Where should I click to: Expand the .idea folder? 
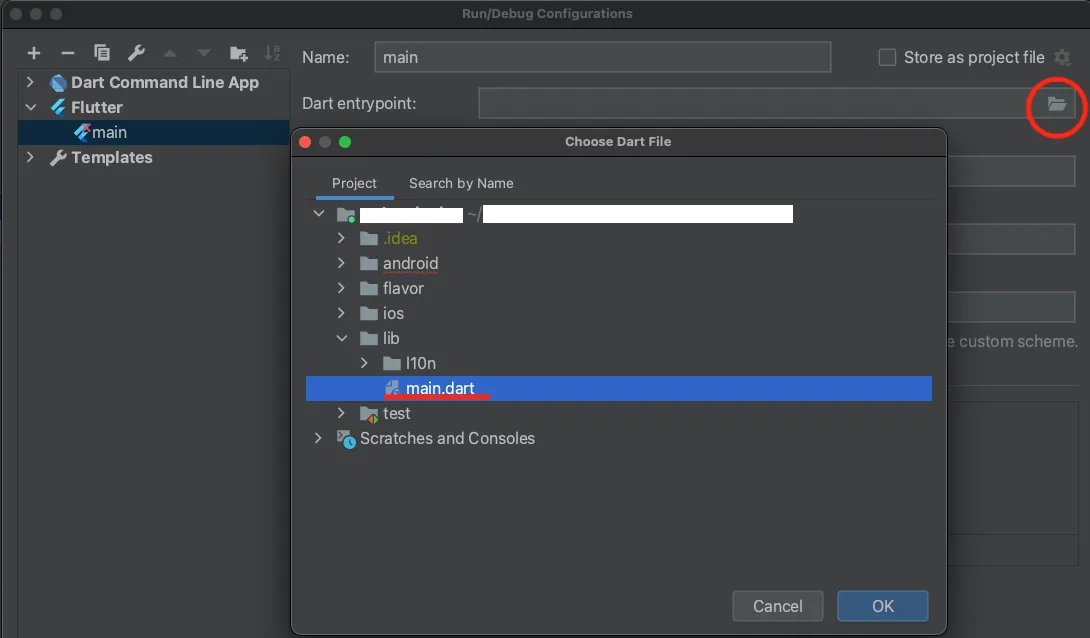pyautogui.click(x=341, y=238)
